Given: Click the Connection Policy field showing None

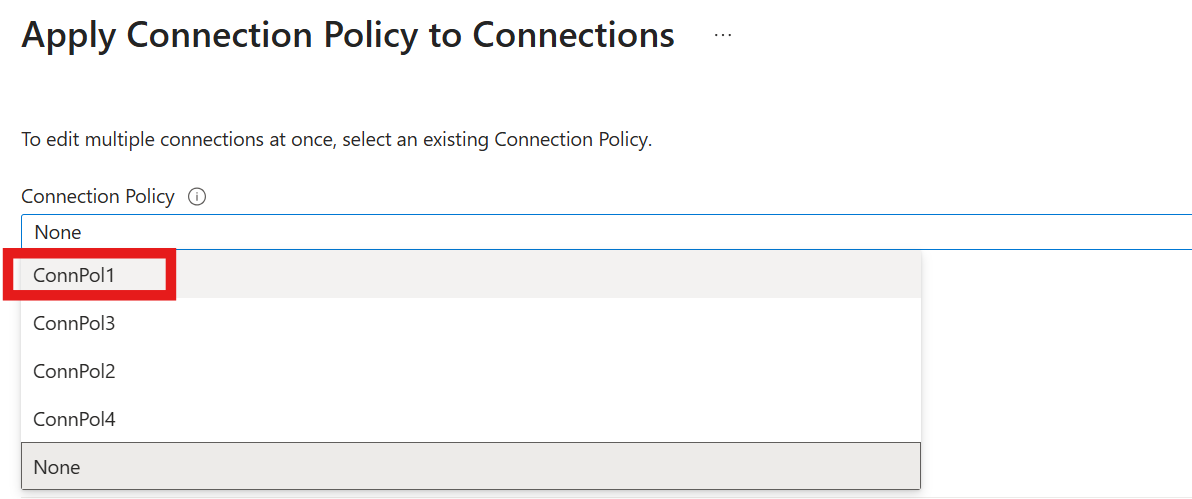Looking at the screenshot, I should click(x=607, y=232).
